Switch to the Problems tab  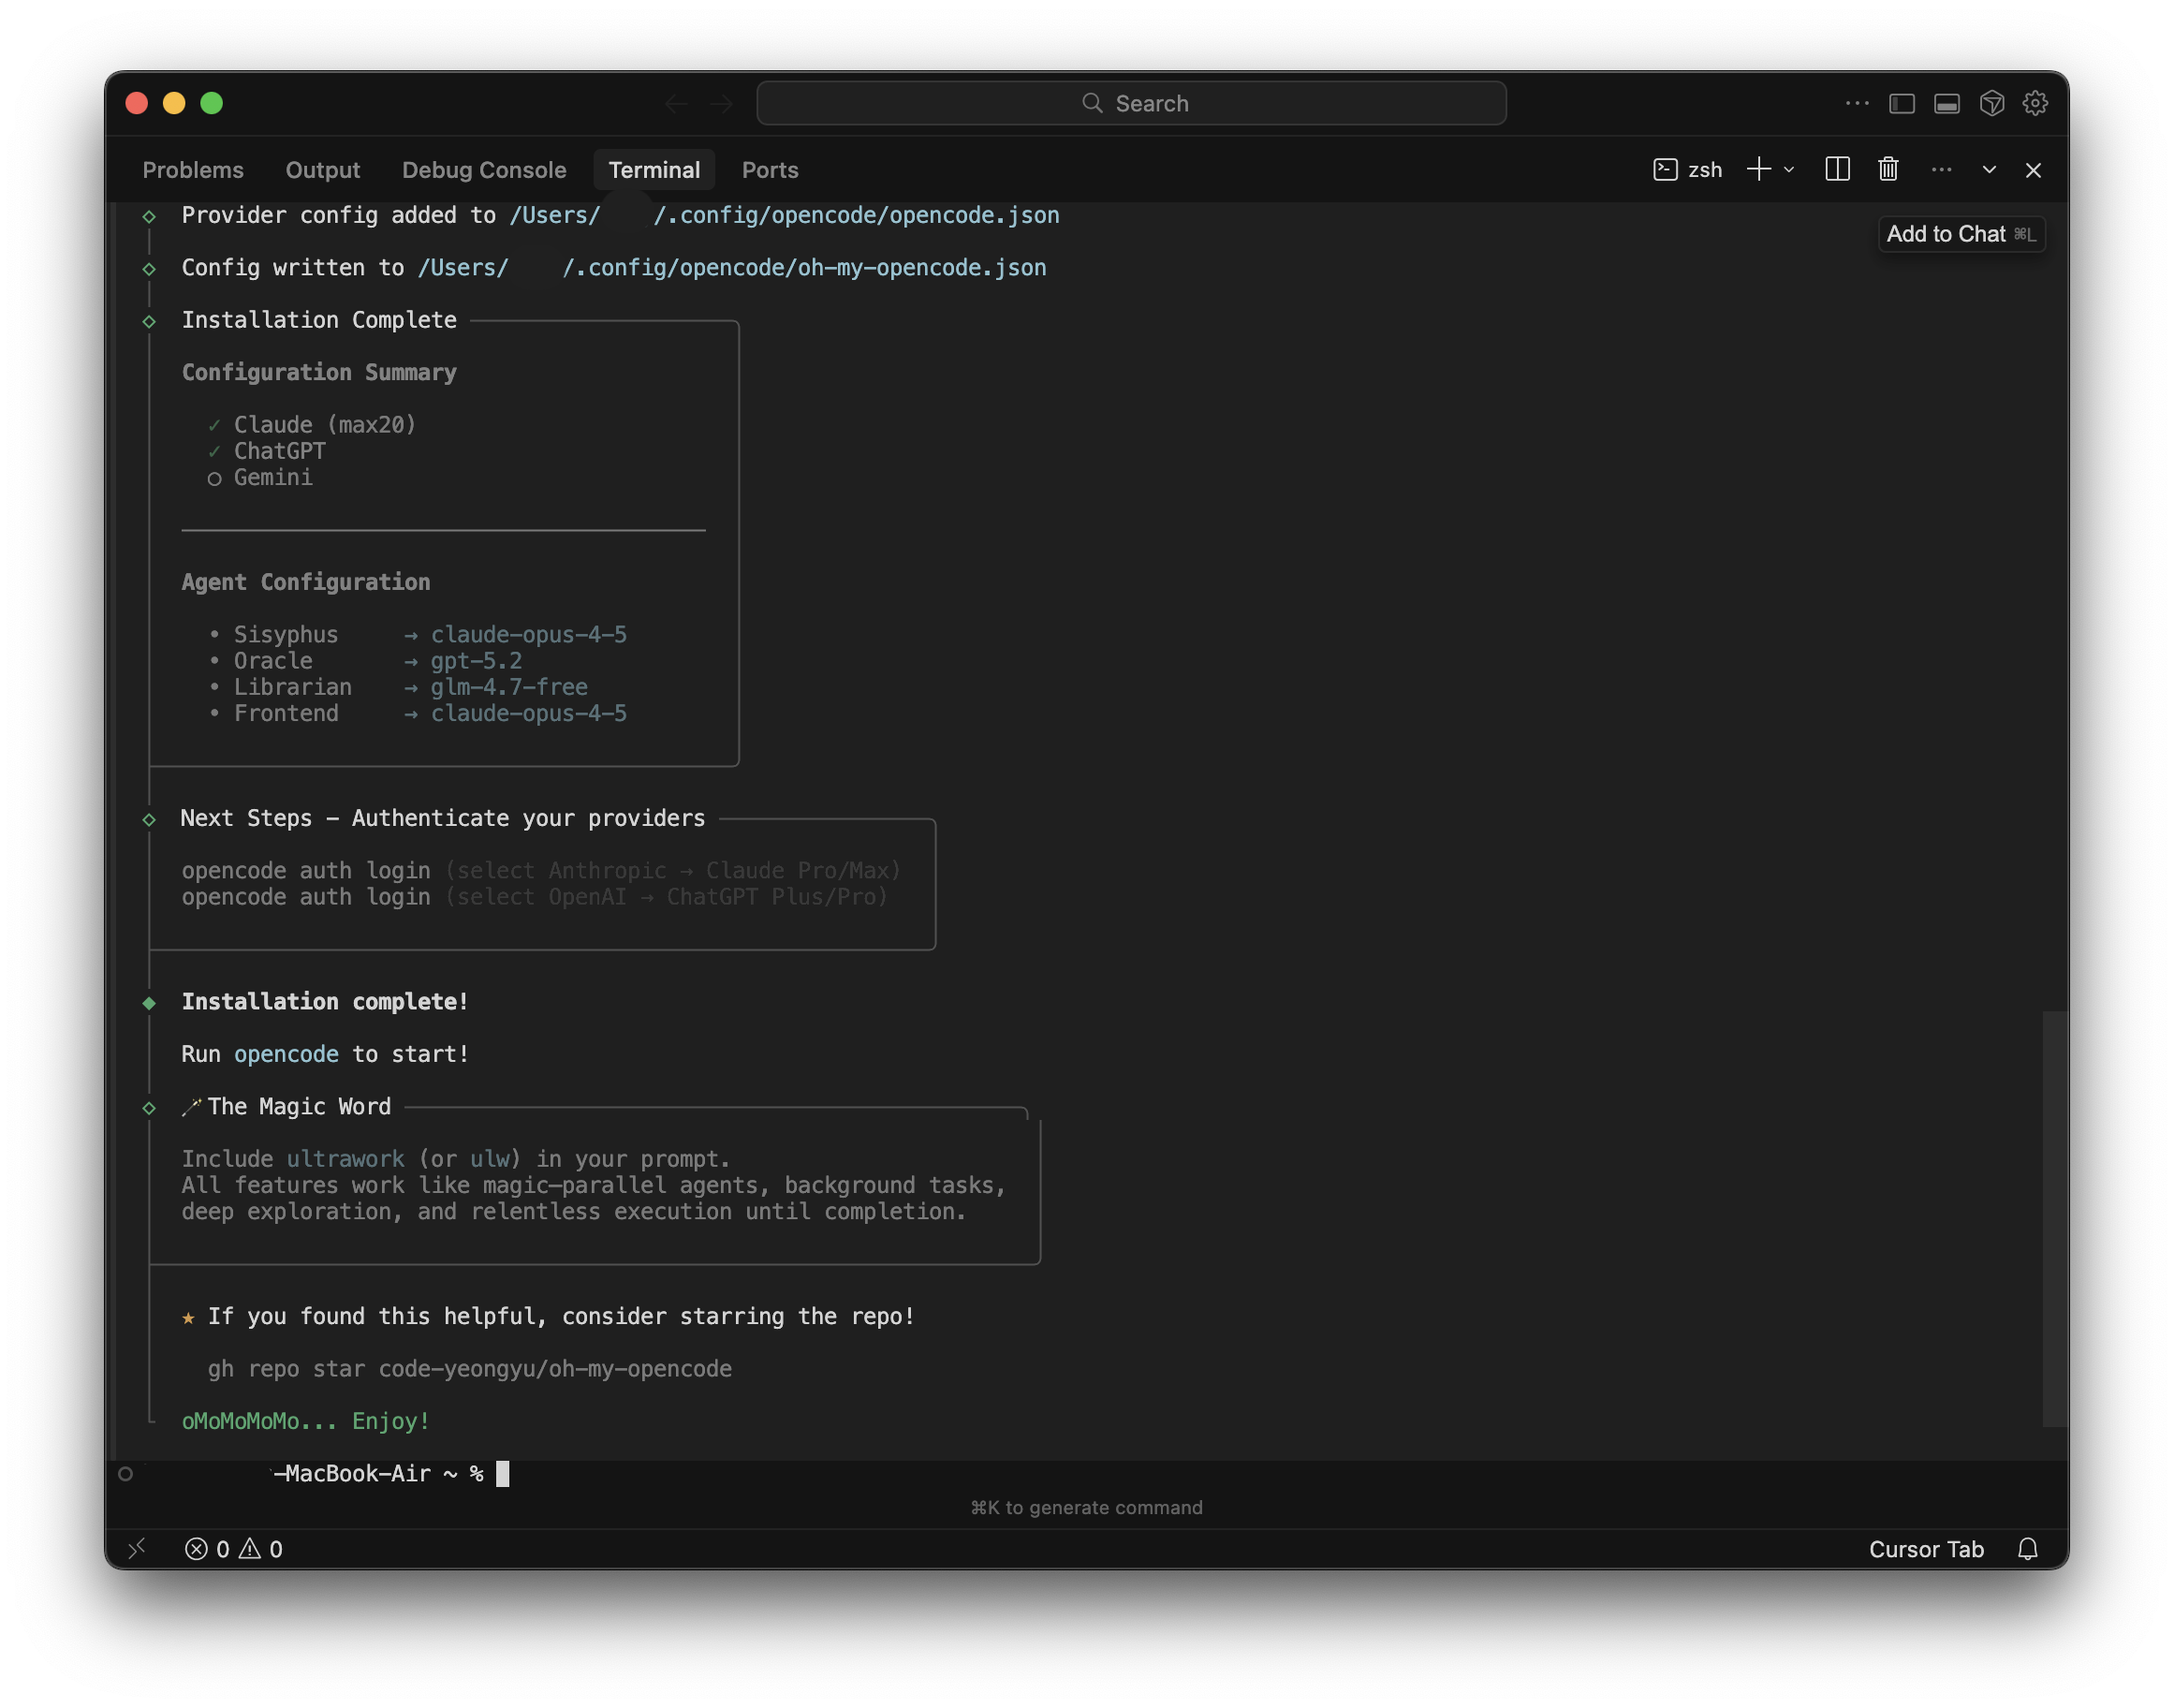(x=193, y=170)
